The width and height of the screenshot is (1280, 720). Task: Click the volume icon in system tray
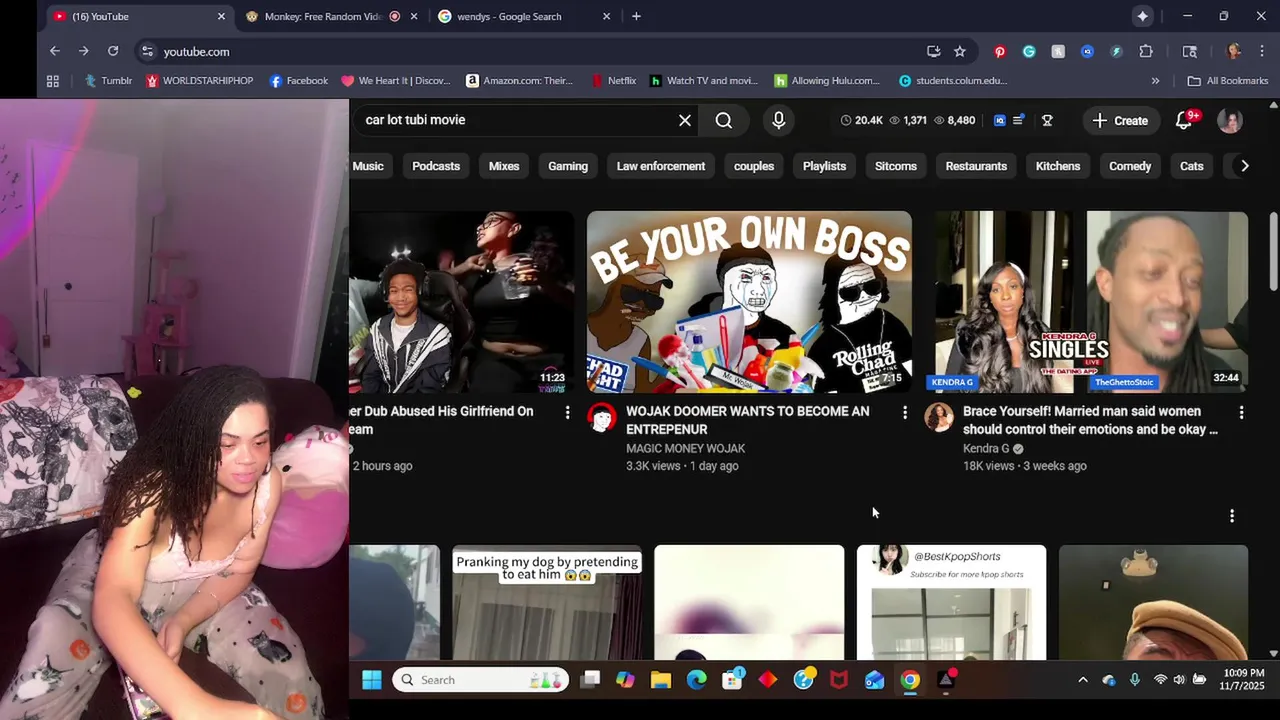pyautogui.click(x=1179, y=680)
